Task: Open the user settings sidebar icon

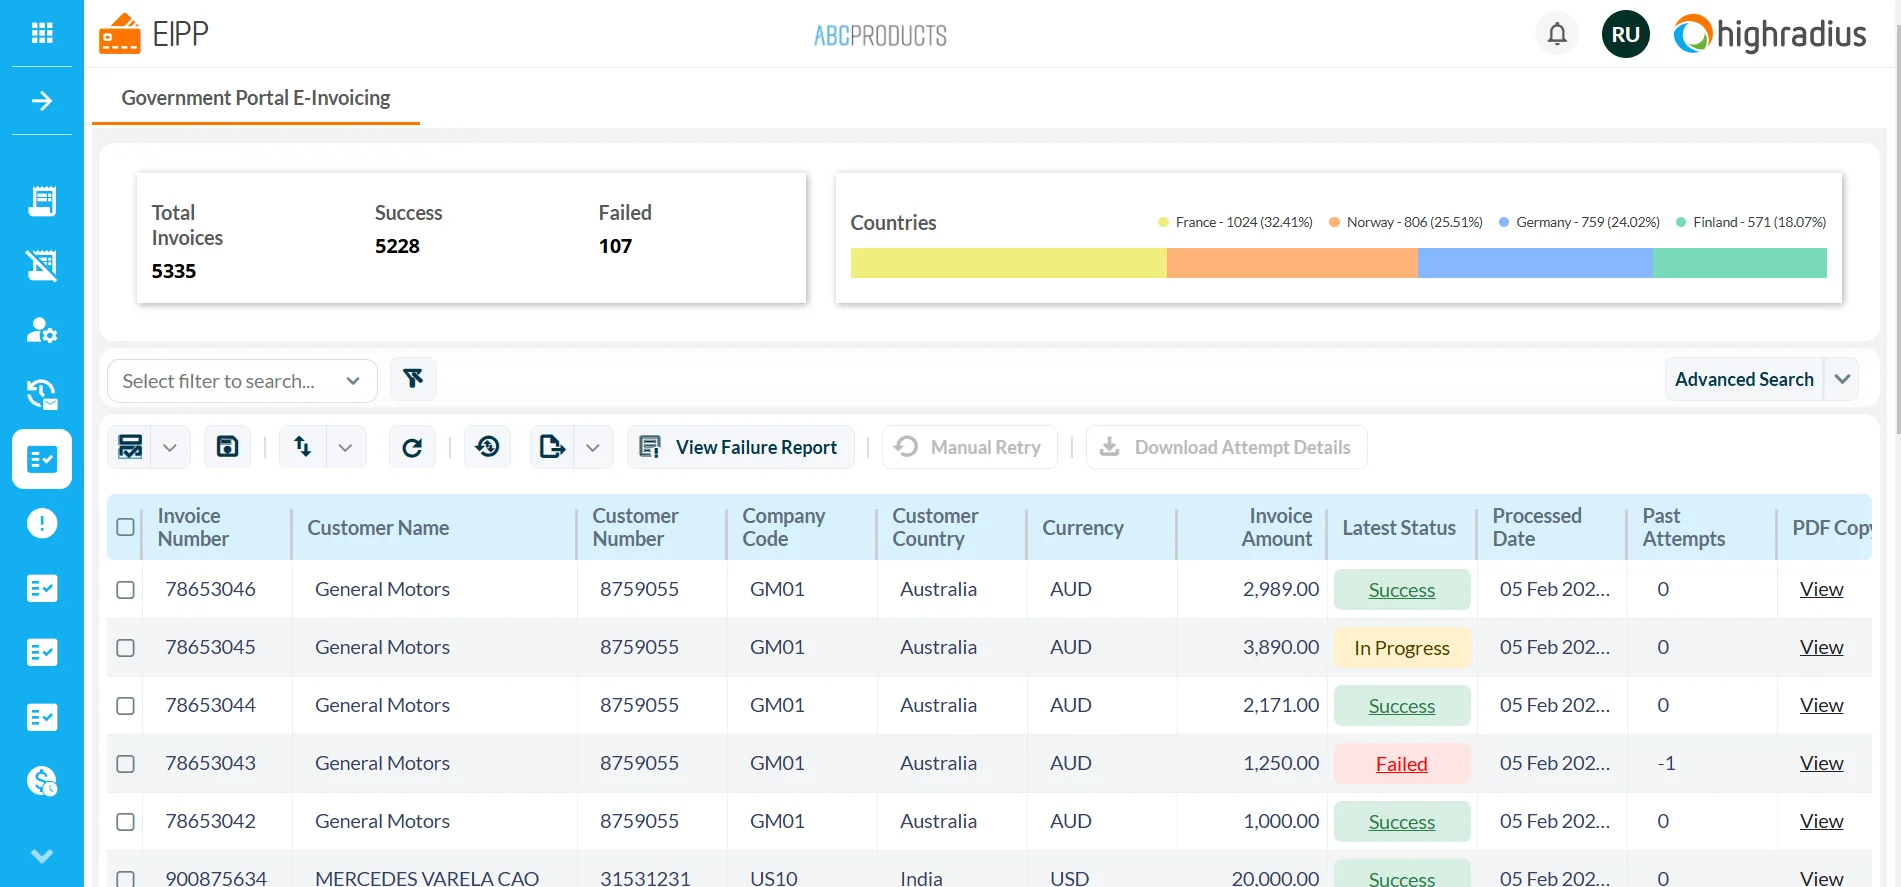Action: tap(42, 330)
